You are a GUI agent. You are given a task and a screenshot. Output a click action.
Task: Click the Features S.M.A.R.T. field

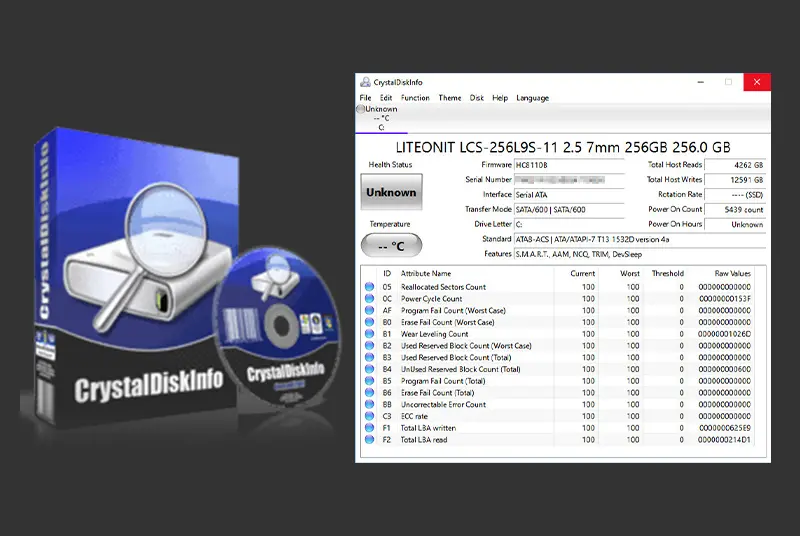(640, 254)
